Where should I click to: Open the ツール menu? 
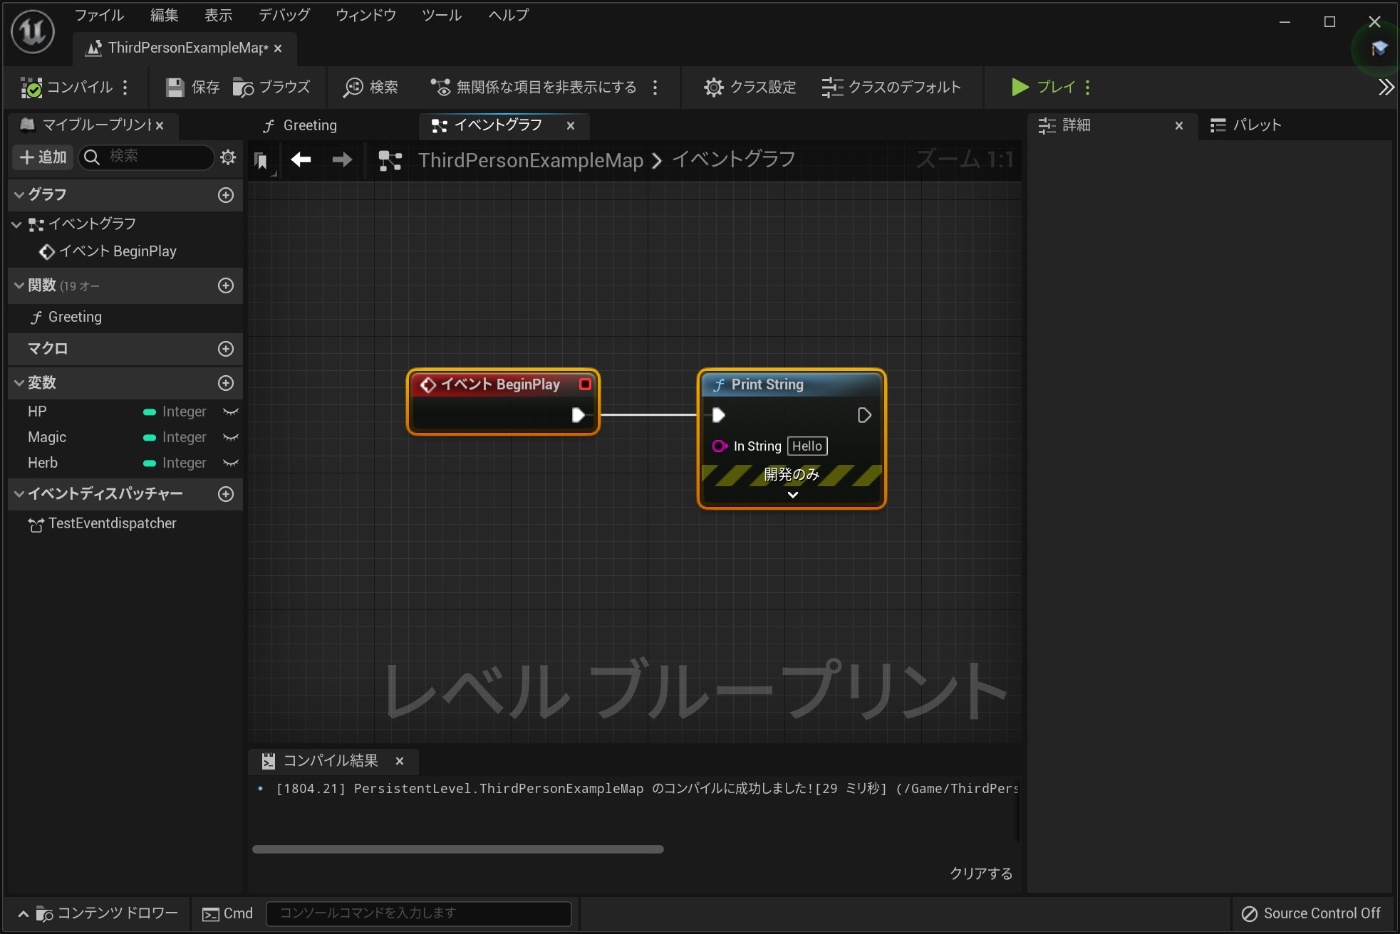point(440,15)
